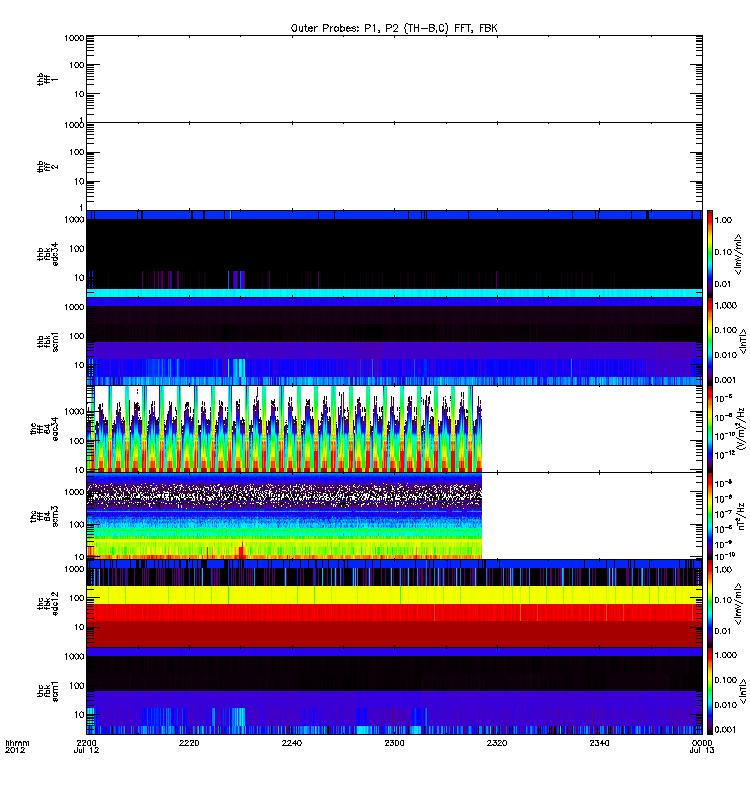Click the '2220' time axis label
The height and width of the screenshot is (800, 750).
click(x=189, y=743)
